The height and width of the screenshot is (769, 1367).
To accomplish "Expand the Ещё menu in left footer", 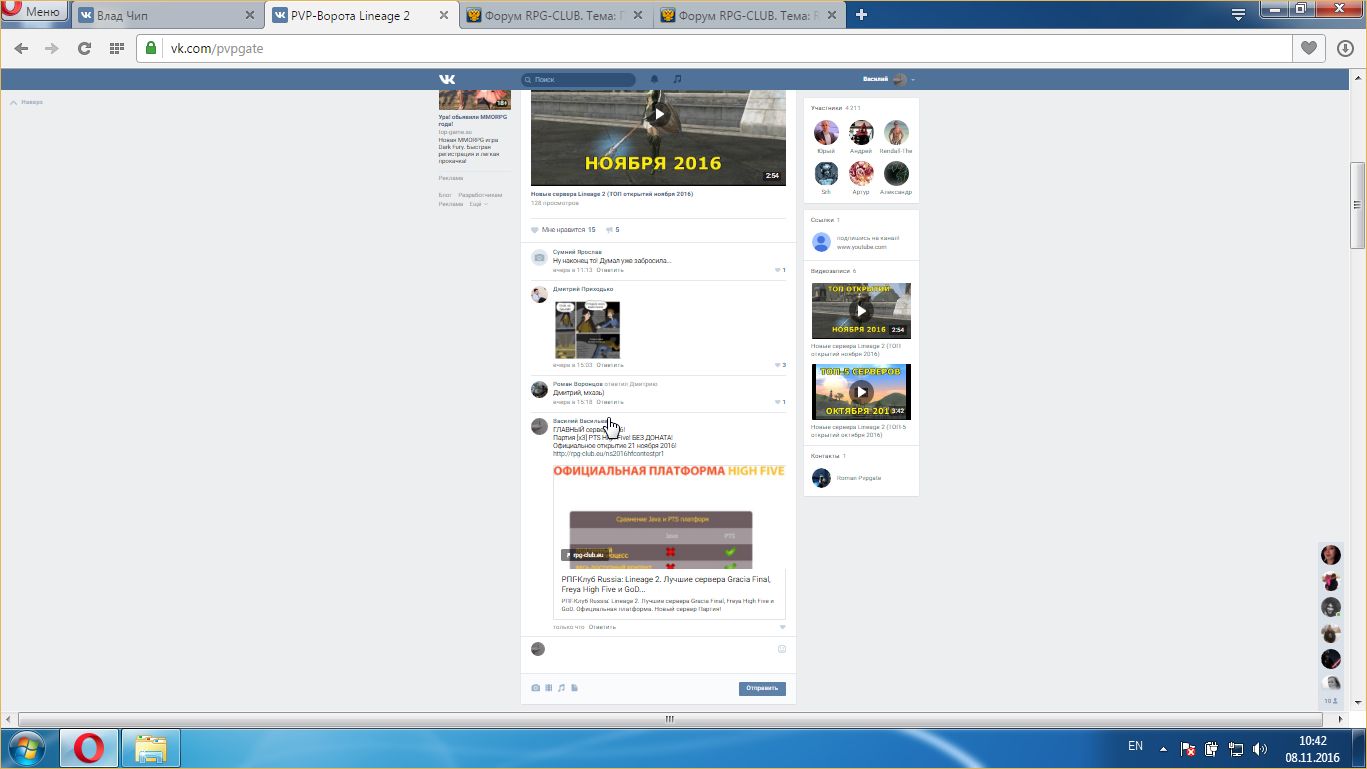I will [x=478, y=204].
